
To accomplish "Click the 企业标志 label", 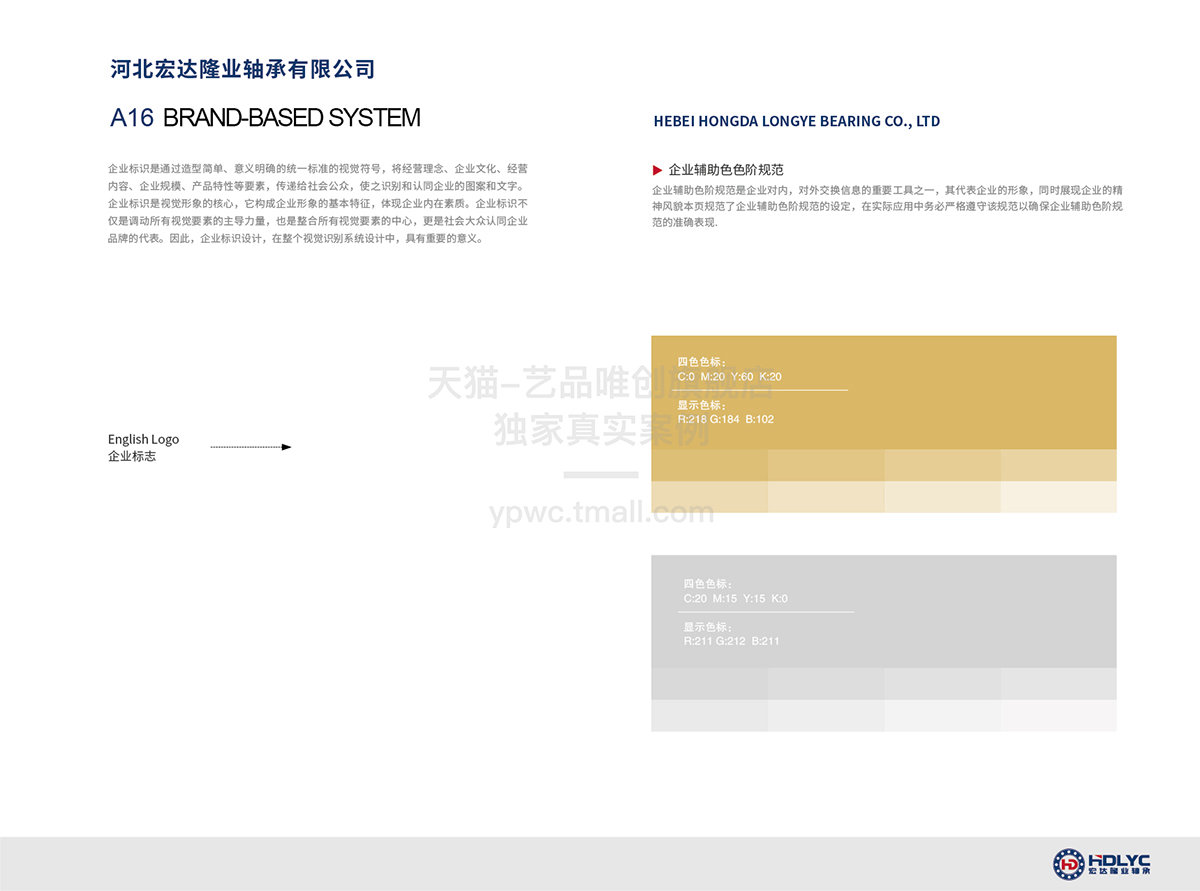I will 132,457.
